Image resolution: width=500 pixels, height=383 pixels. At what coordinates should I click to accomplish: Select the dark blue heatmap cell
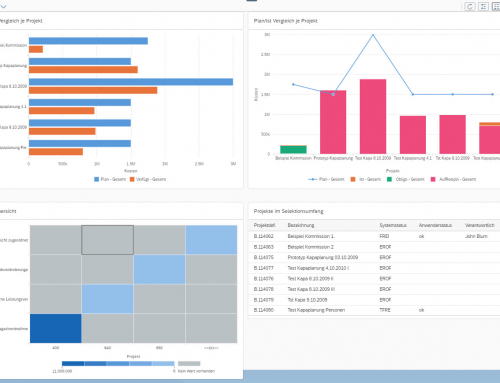point(56,328)
